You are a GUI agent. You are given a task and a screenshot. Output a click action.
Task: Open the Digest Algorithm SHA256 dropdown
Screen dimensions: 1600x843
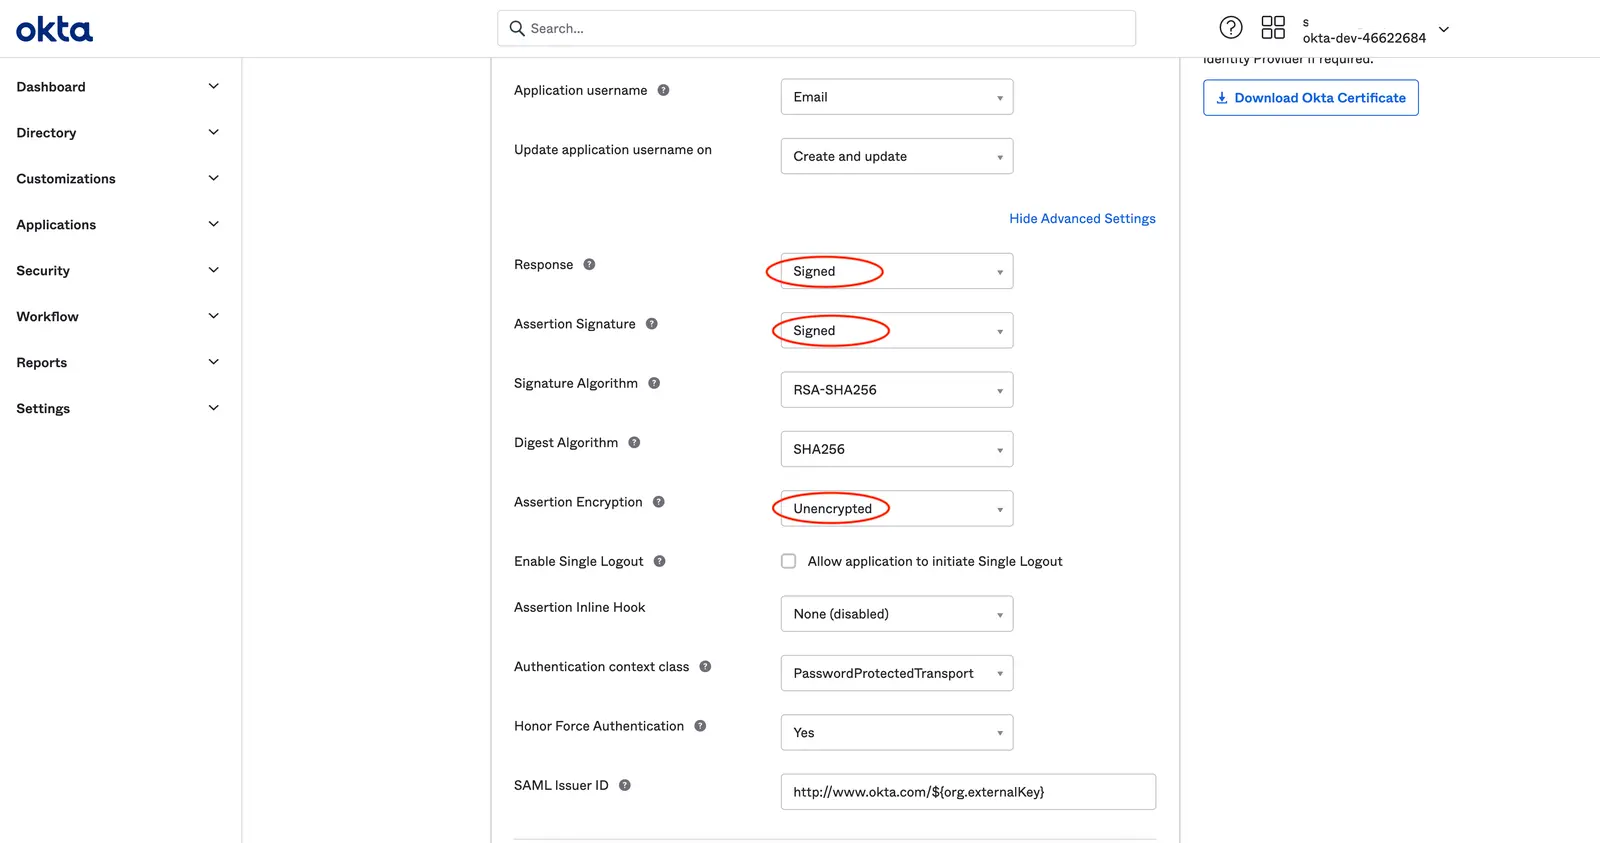pyautogui.click(x=896, y=449)
